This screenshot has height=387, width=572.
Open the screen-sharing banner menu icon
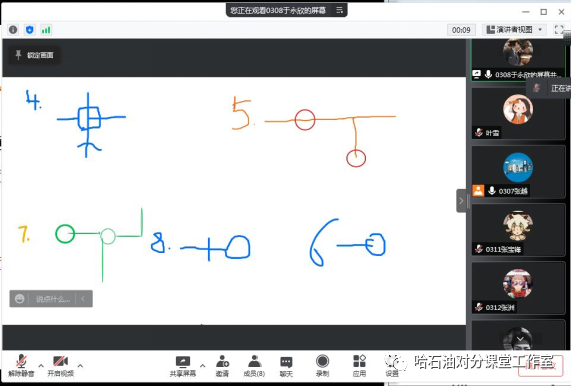coord(340,10)
